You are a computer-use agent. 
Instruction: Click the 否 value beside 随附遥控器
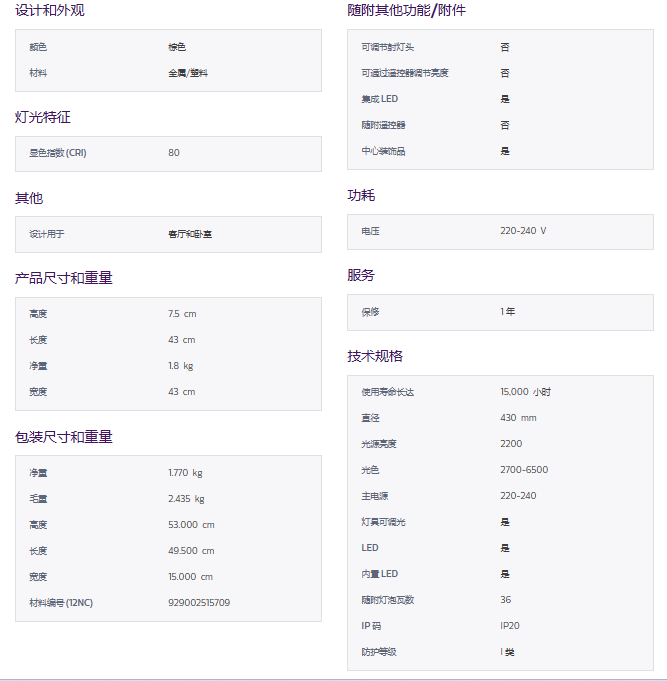pos(505,125)
